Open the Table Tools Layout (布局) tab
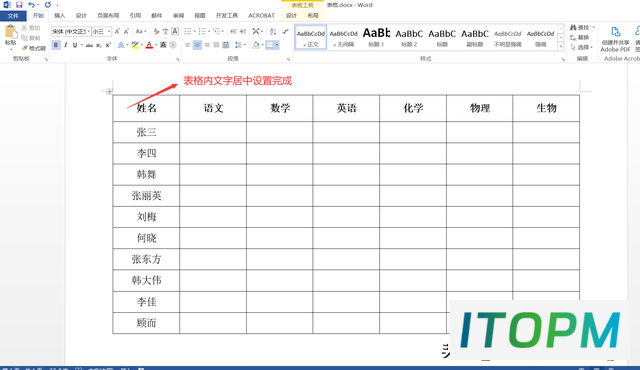640x370 pixels. pyautogui.click(x=313, y=16)
